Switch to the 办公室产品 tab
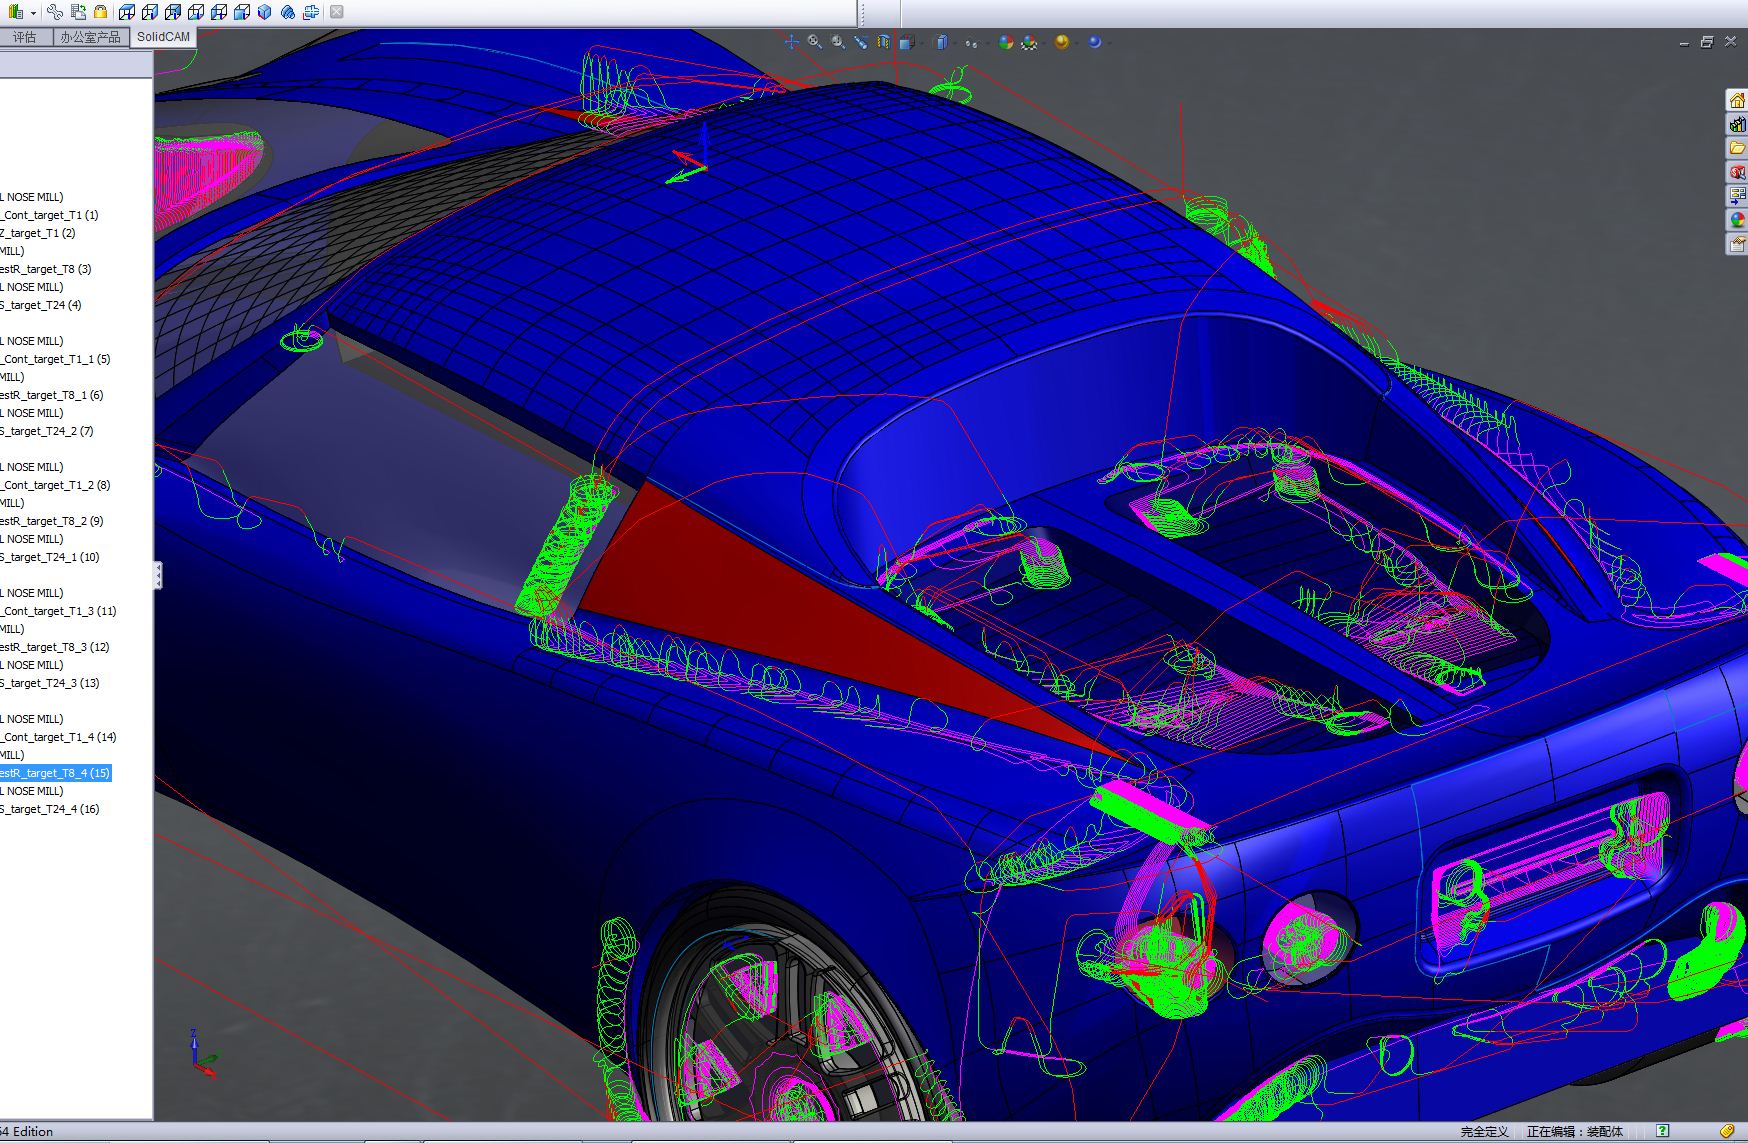 pyautogui.click(x=90, y=37)
